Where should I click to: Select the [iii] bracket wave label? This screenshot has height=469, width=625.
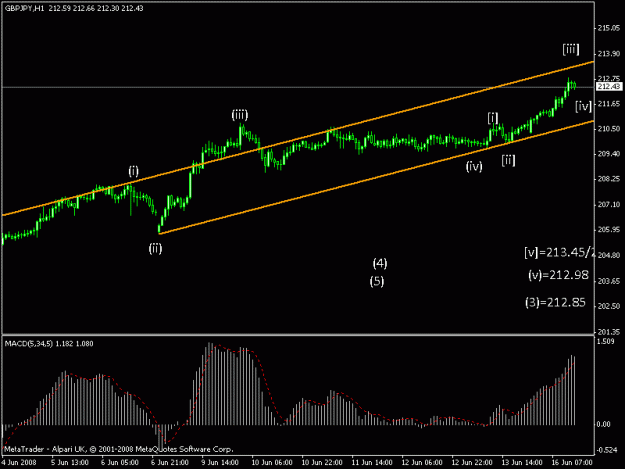[x=571, y=49]
